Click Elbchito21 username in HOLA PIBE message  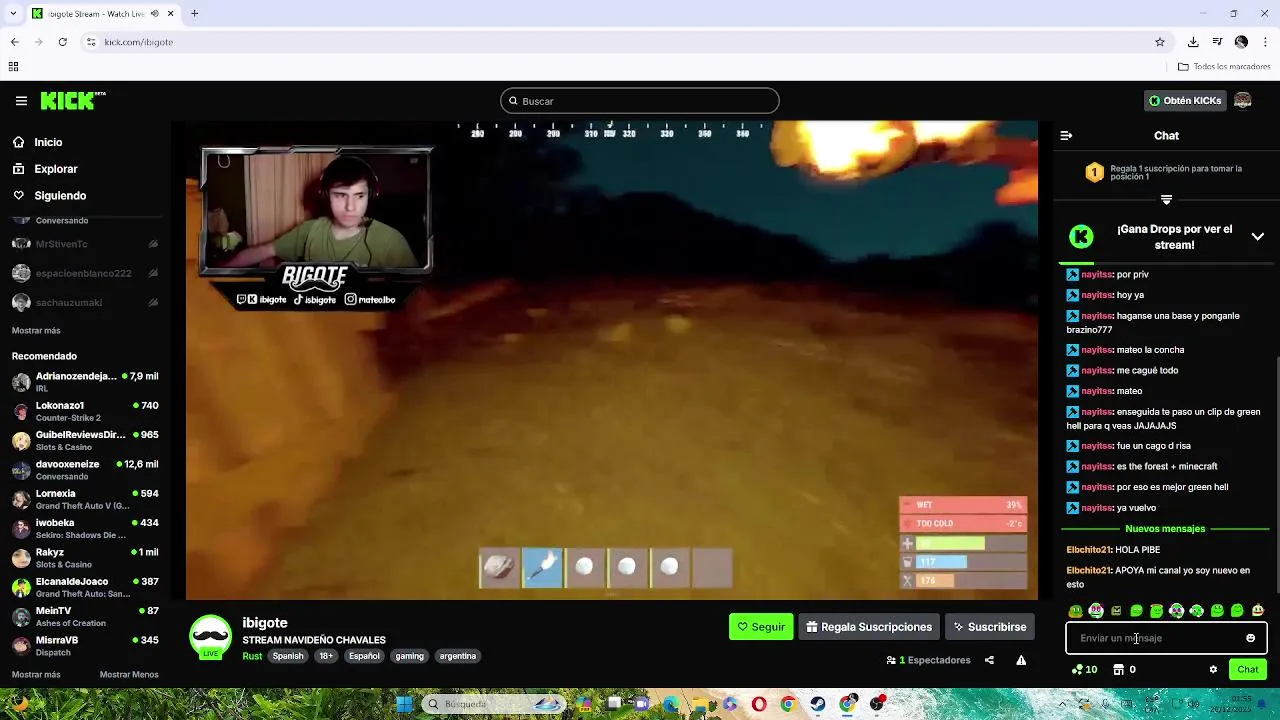click(x=1088, y=549)
